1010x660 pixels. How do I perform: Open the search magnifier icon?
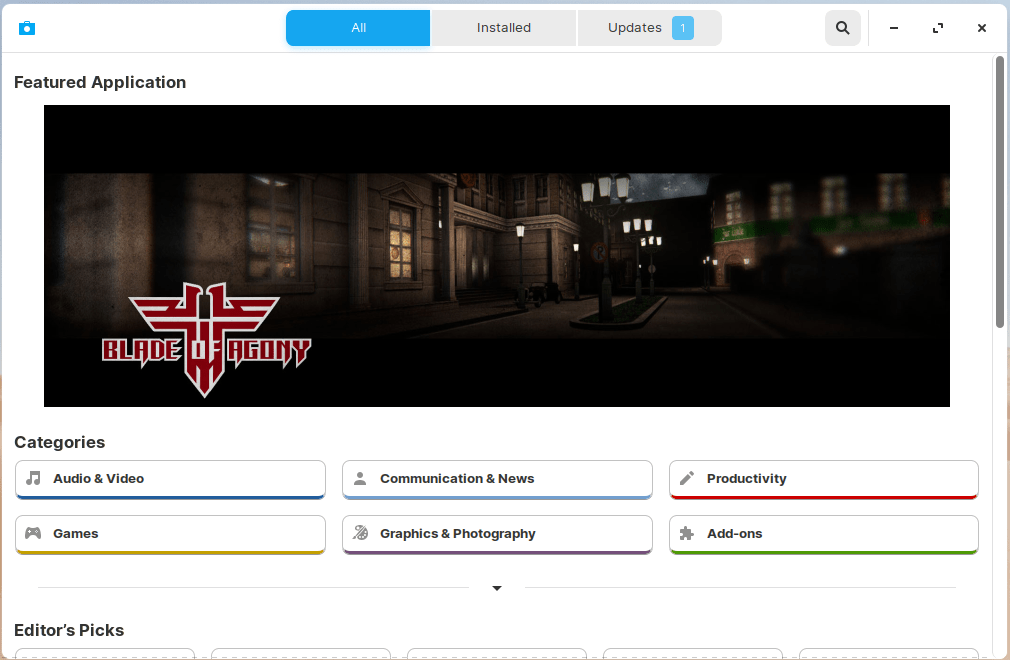point(843,28)
